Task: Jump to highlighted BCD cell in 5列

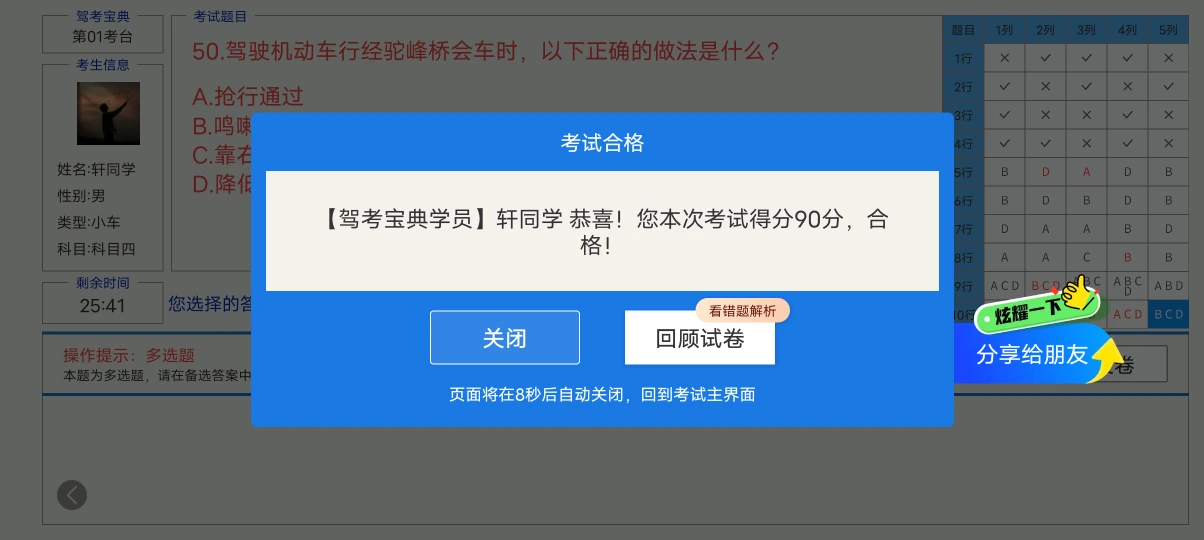Action: coord(1168,314)
